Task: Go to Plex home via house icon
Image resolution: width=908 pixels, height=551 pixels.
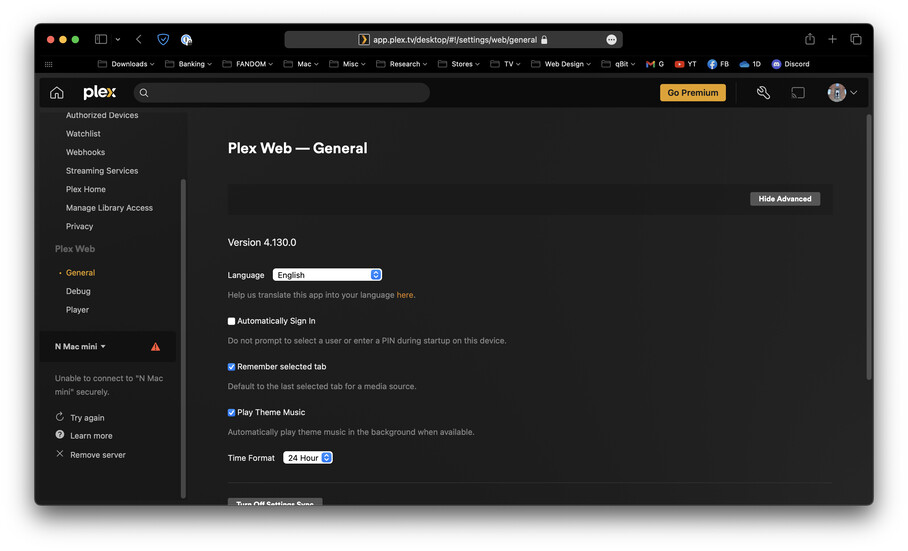Action: [57, 93]
